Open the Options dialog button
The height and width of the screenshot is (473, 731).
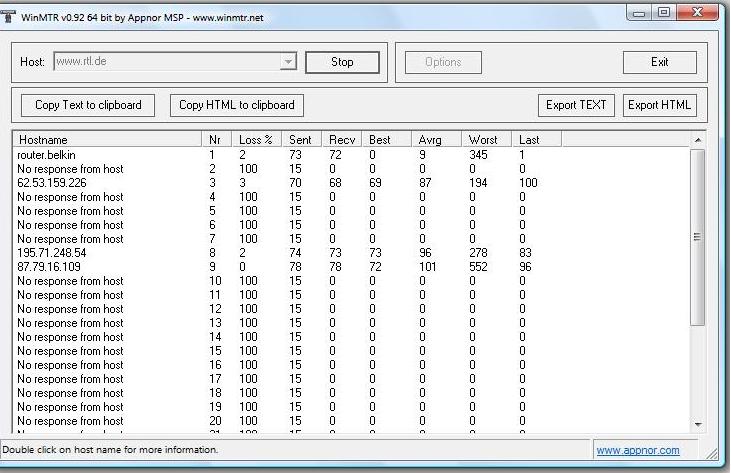pos(443,62)
